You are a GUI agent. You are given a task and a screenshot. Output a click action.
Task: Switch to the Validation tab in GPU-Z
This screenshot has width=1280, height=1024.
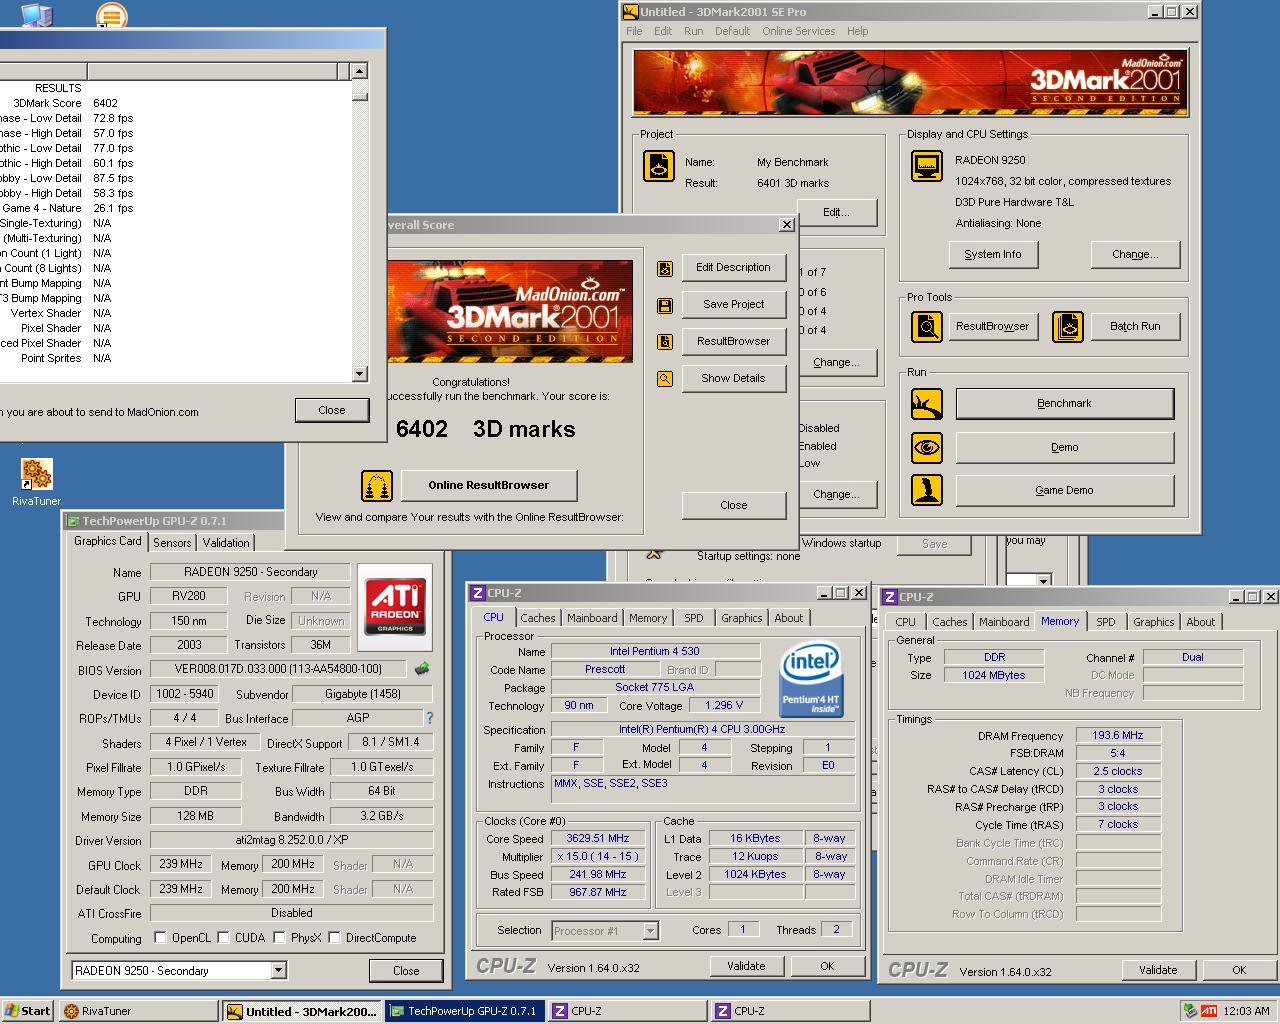click(226, 543)
